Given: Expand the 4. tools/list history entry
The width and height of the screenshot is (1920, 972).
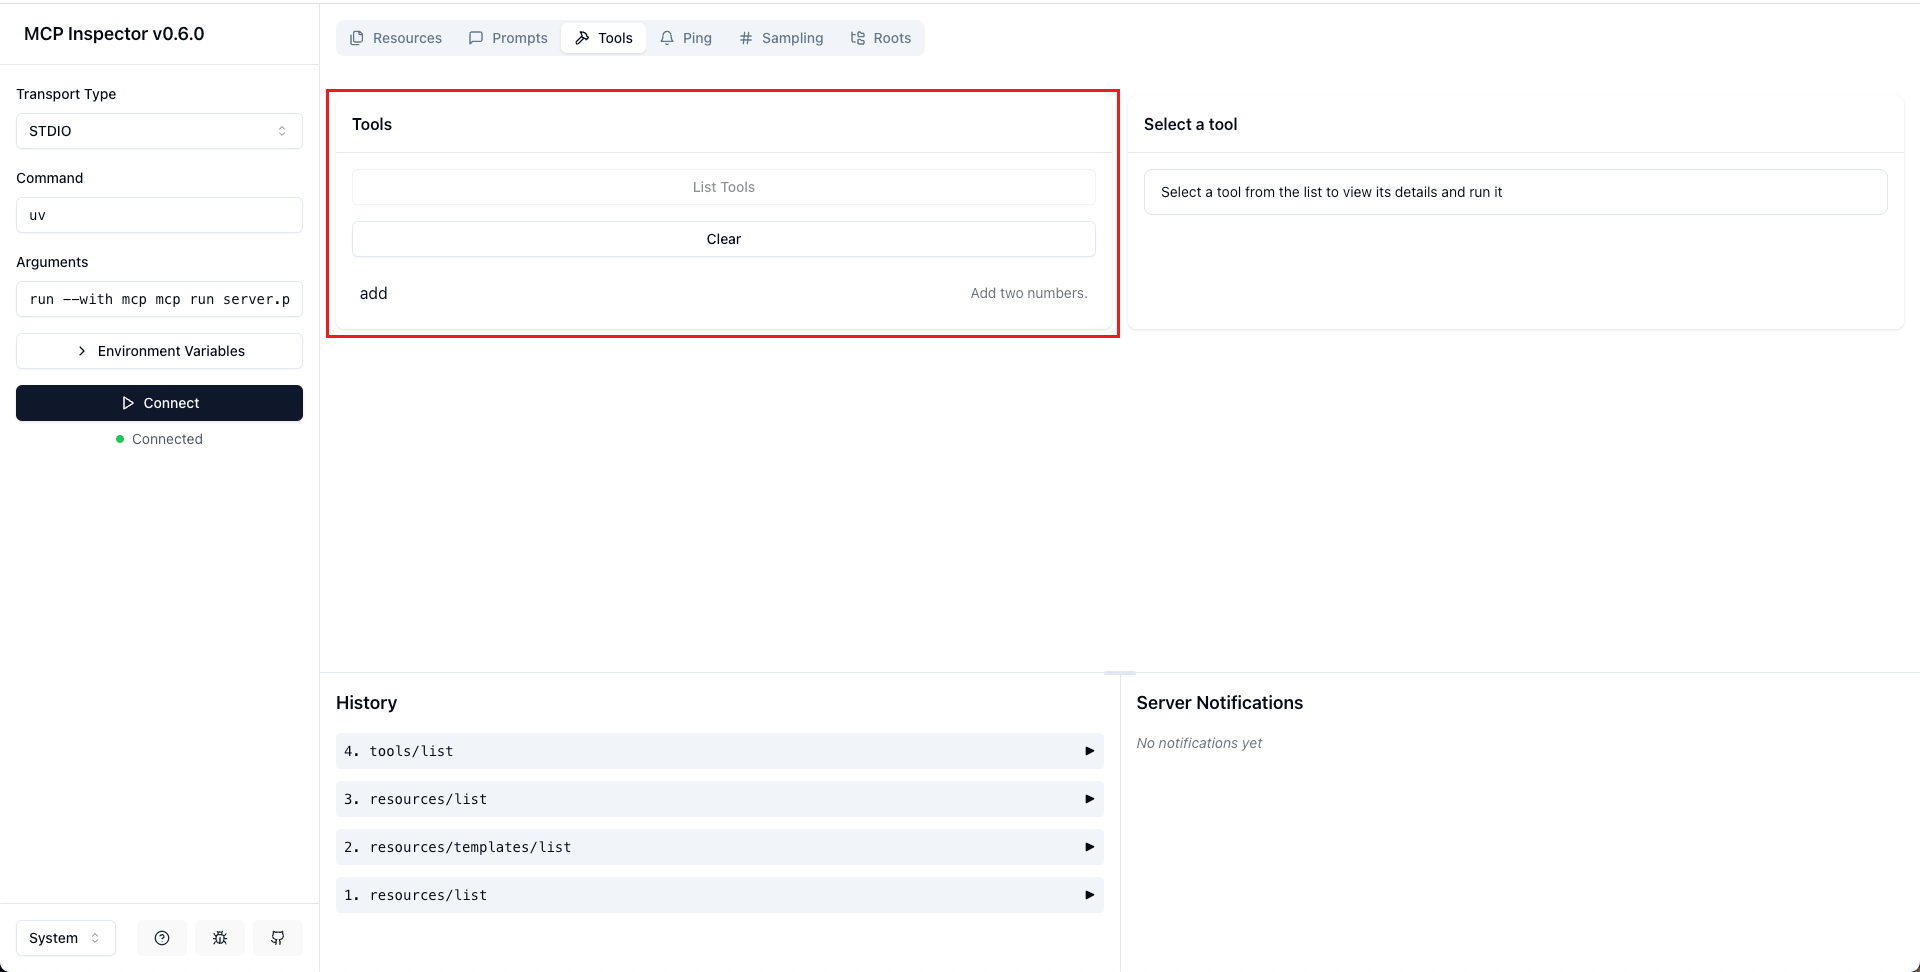Looking at the screenshot, I should click(x=719, y=751).
